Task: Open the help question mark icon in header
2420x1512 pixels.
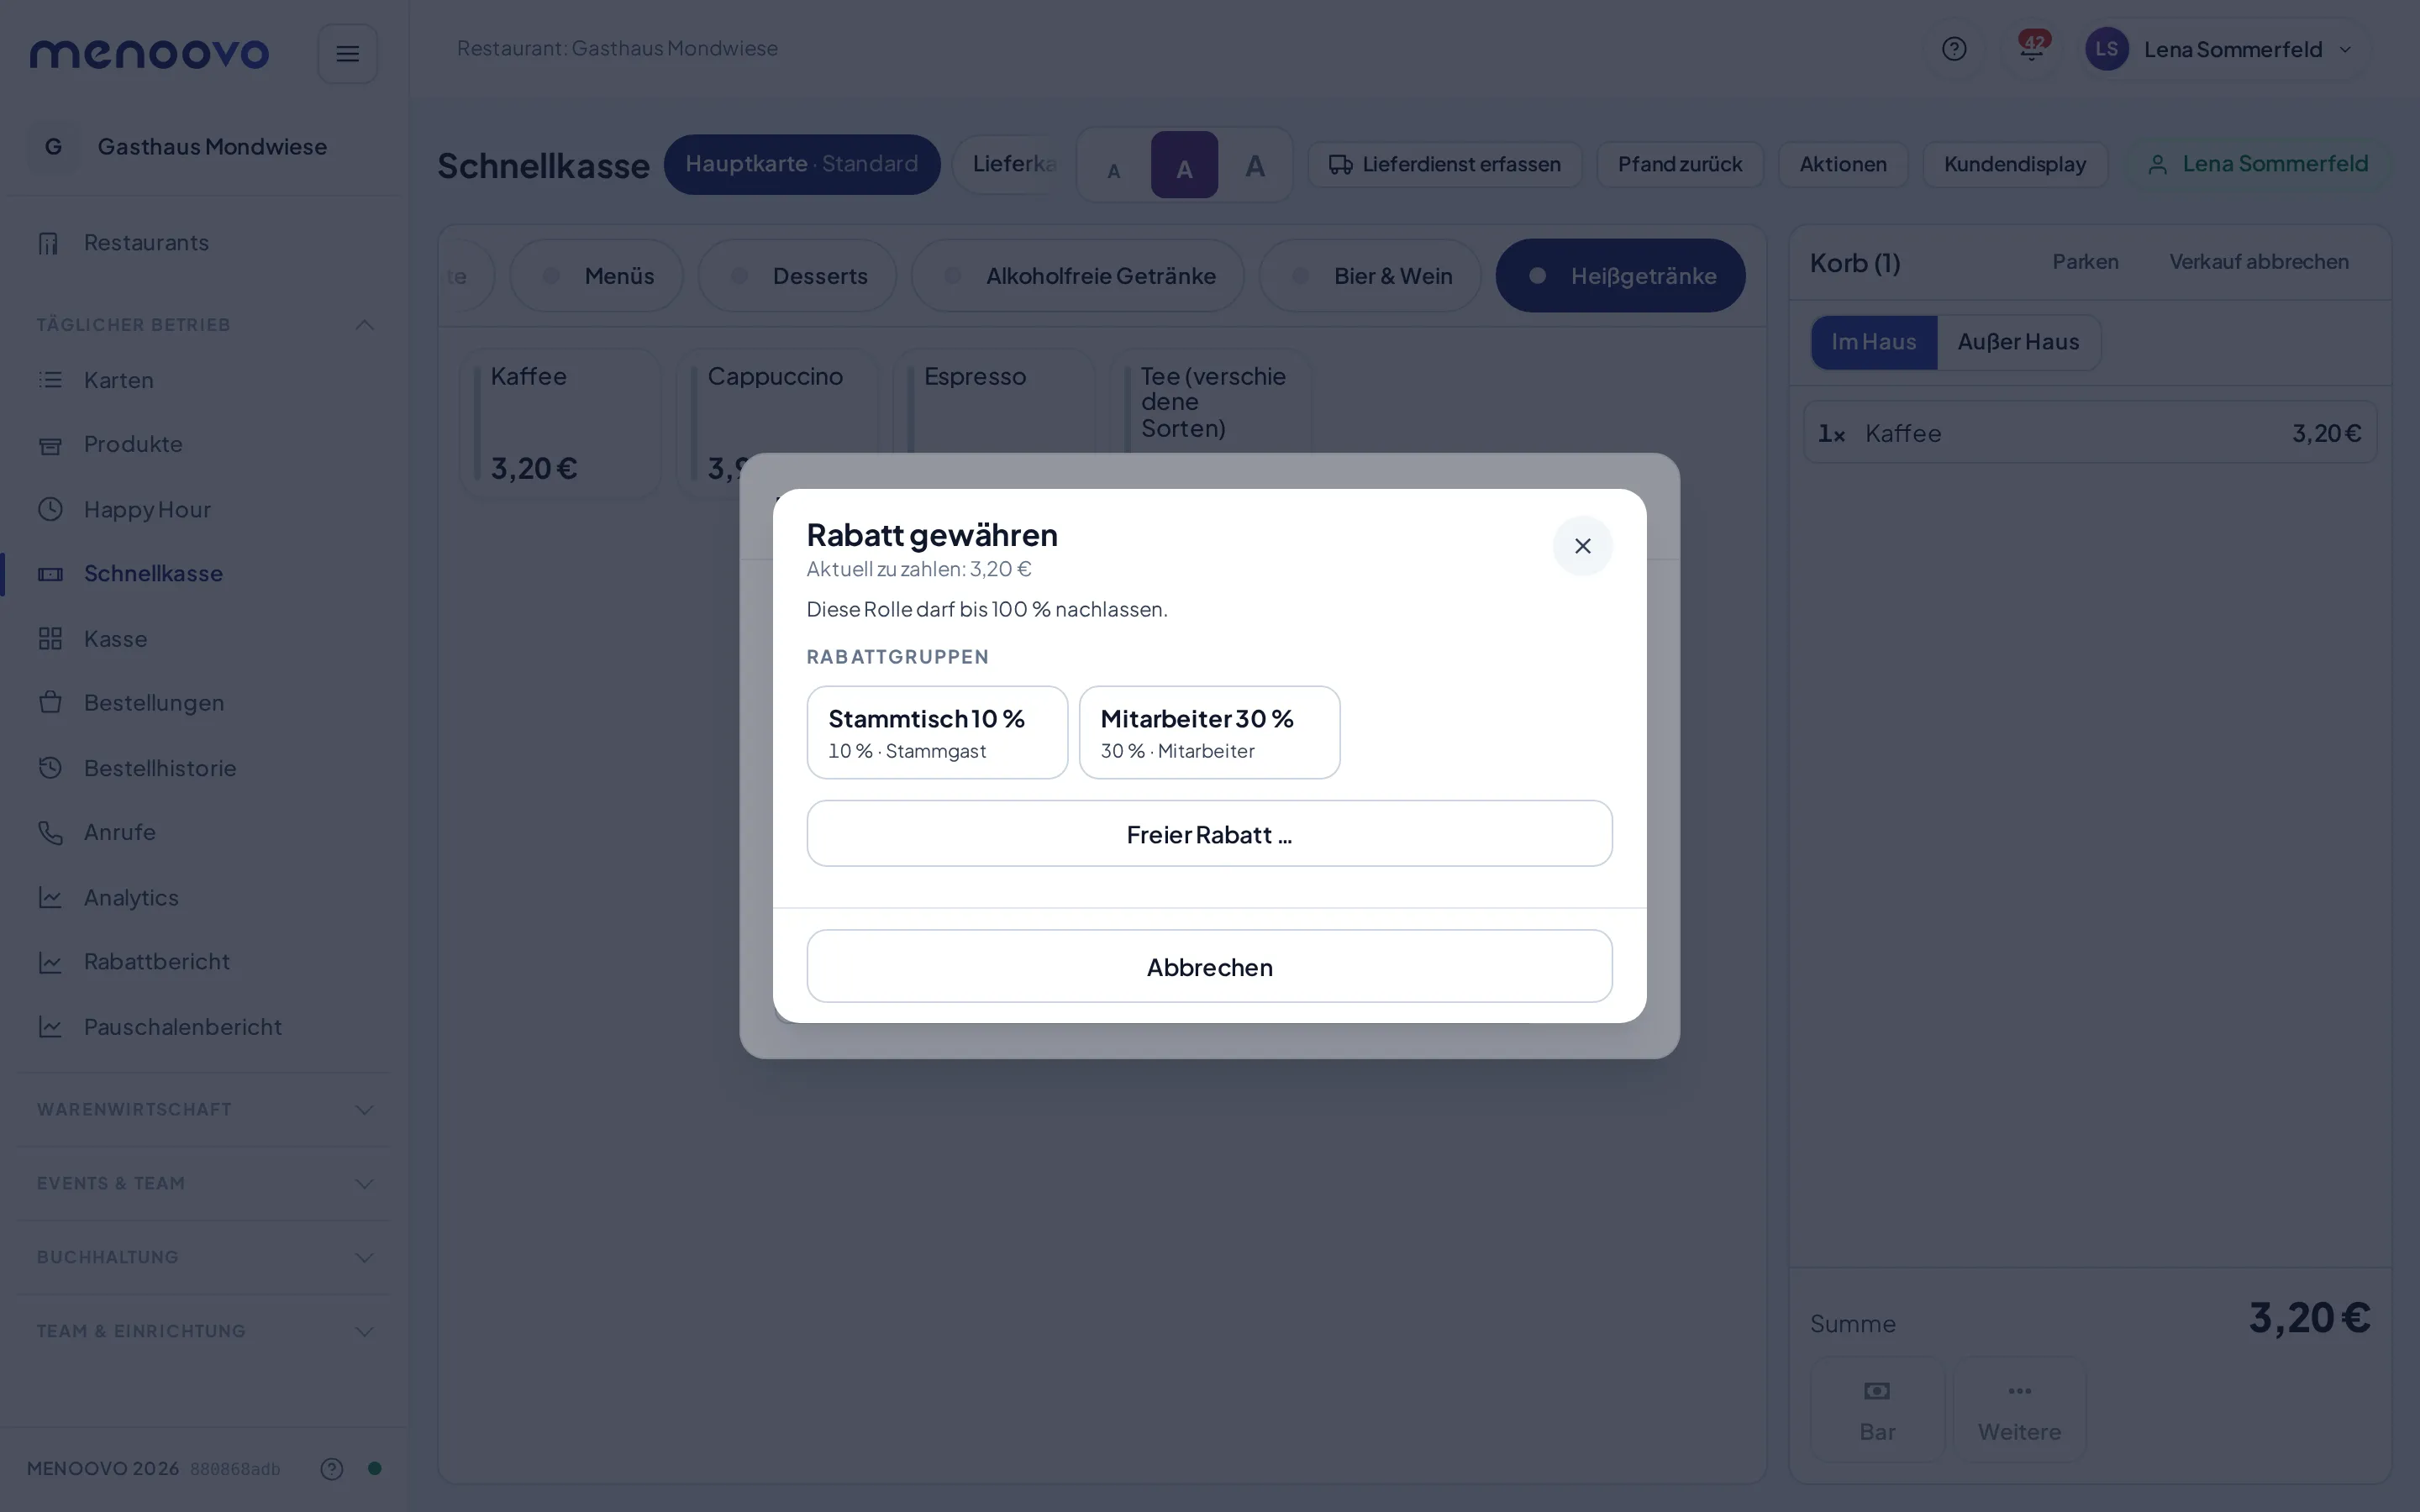Action: 1954,49
